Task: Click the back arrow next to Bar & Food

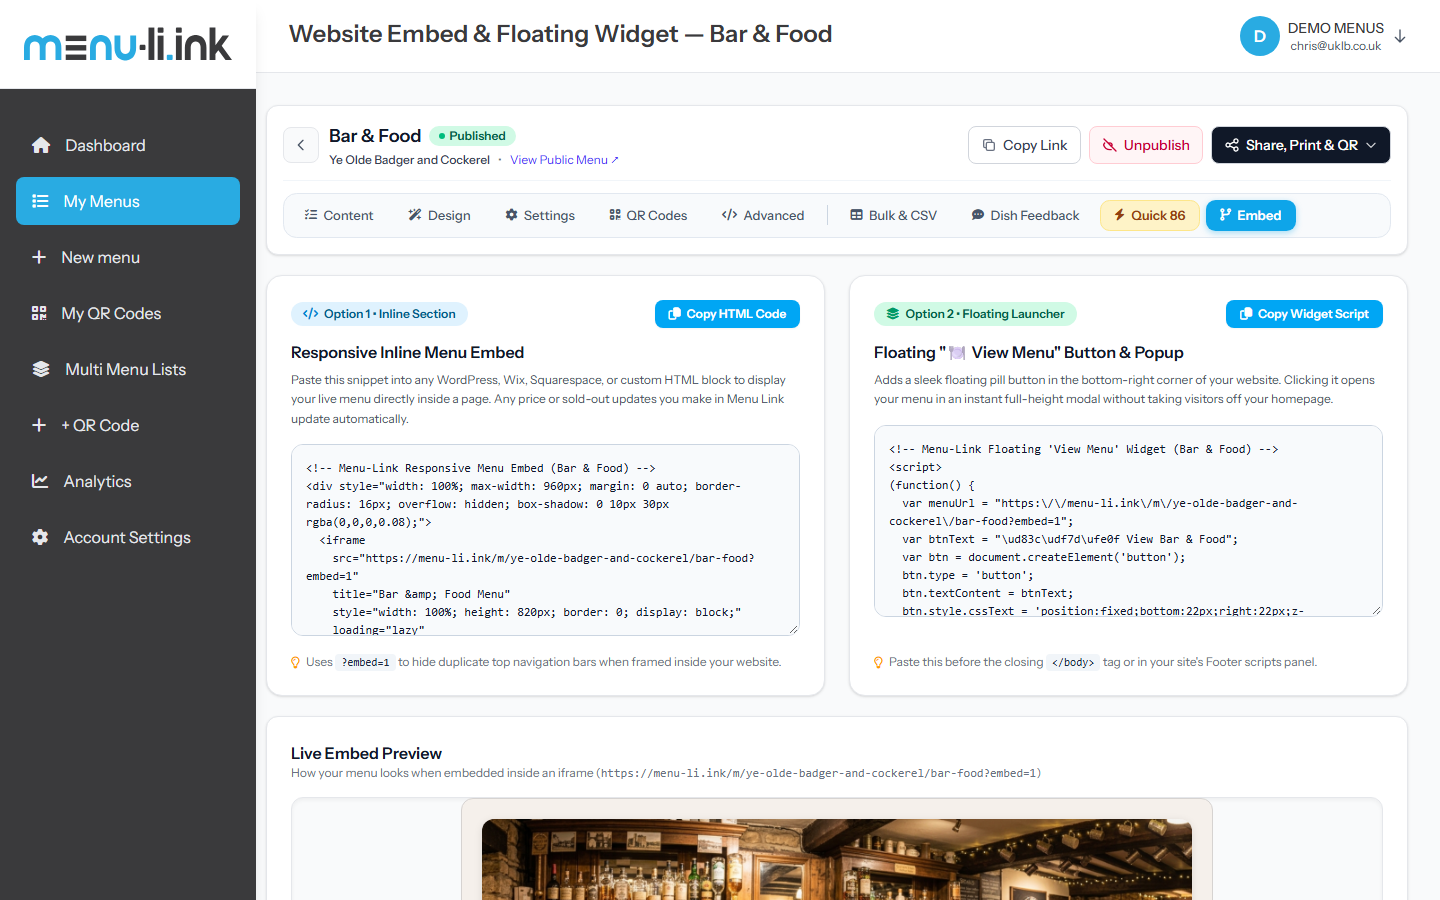Action: click(x=301, y=145)
